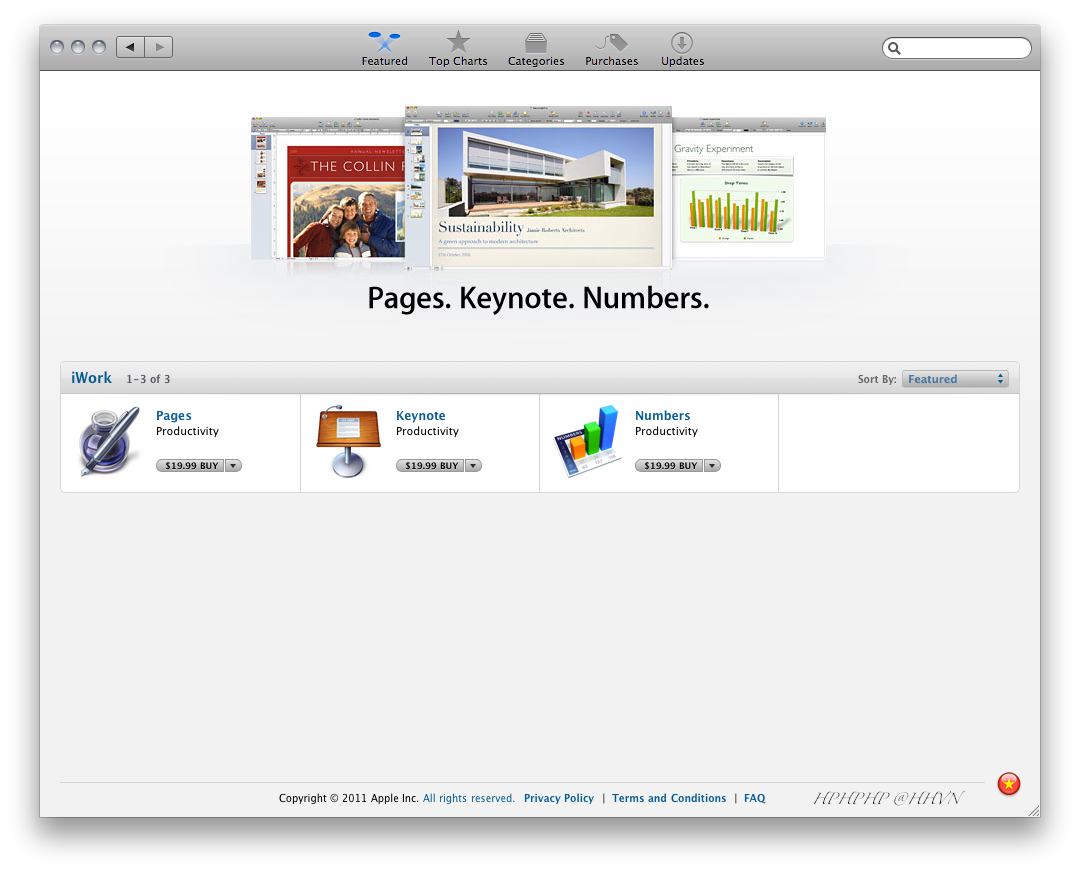Navigate back with the left arrow
The image size is (1080, 872).
click(x=129, y=46)
